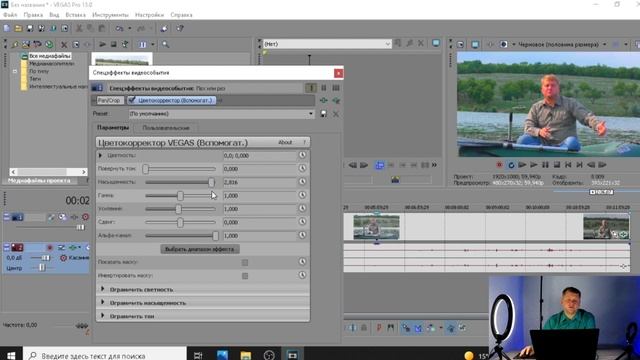Open media views dropdown arrow in toolbar
Screen dimensions: 640x360
[152, 44]
